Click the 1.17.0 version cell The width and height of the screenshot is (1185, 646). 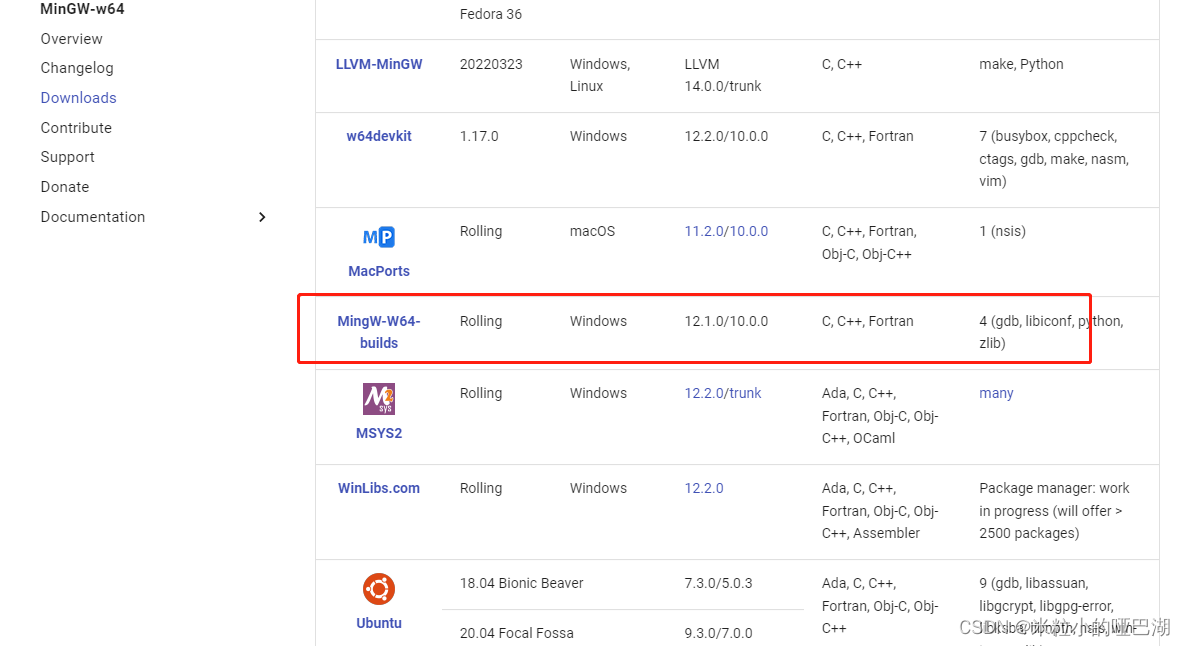click(479, 136)
